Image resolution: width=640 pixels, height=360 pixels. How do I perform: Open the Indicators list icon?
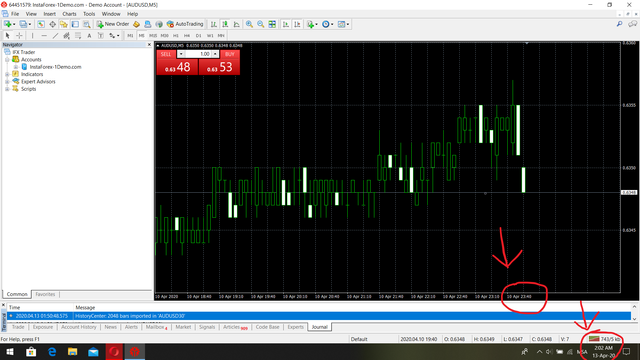tap(311, 24)
